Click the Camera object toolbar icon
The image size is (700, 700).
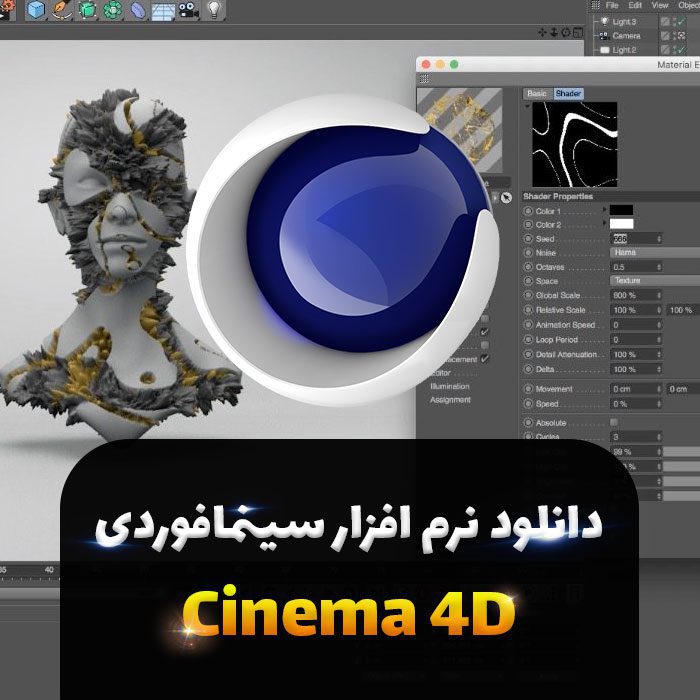[x=189, y=10]
